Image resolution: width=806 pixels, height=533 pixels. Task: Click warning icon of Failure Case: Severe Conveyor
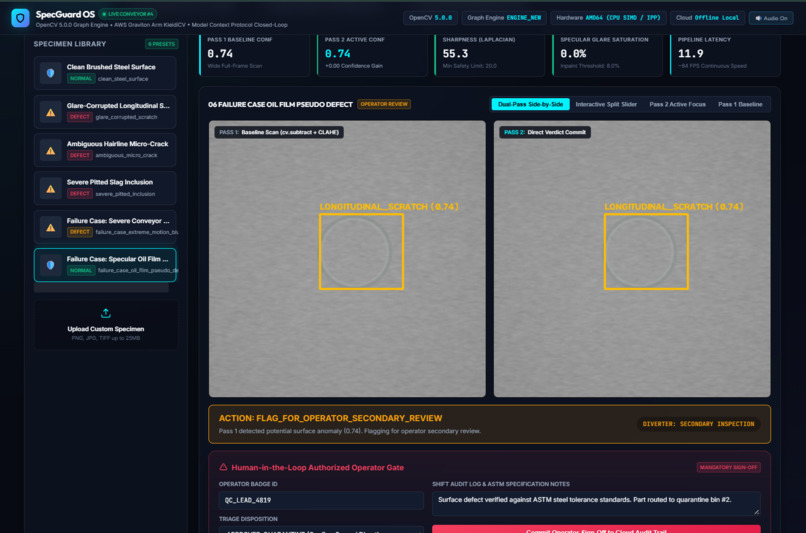point(50,227)
